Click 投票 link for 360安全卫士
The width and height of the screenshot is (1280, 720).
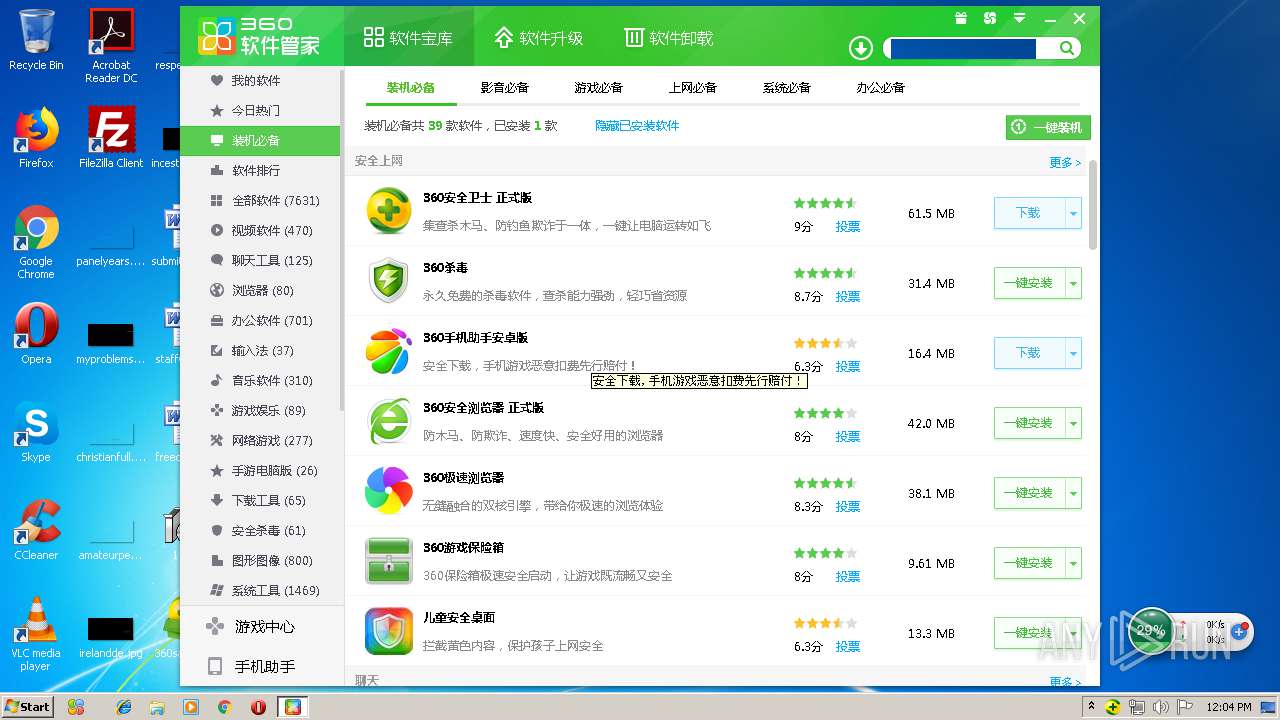pos(848,227)
